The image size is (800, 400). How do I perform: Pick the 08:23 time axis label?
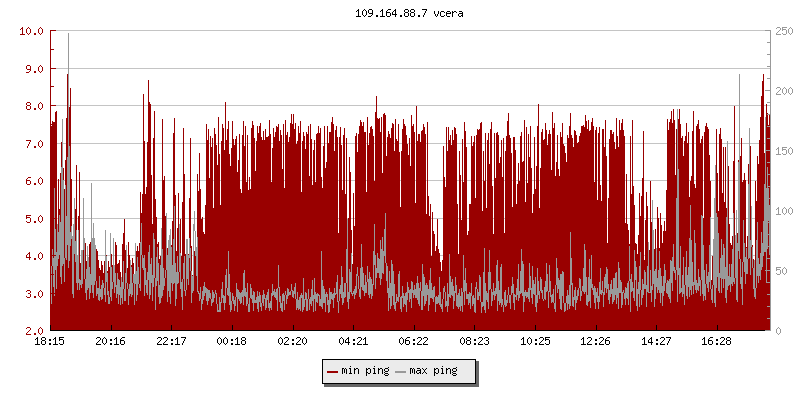point(474,341)
